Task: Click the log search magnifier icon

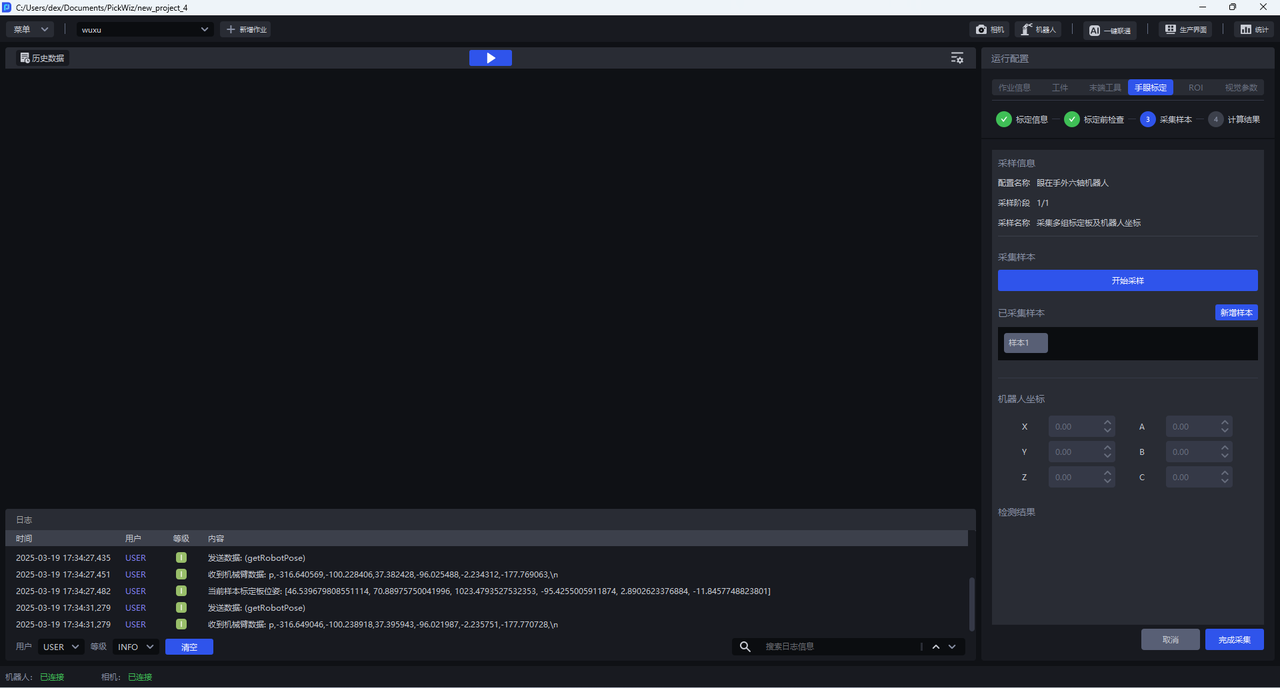Action: 745,647
